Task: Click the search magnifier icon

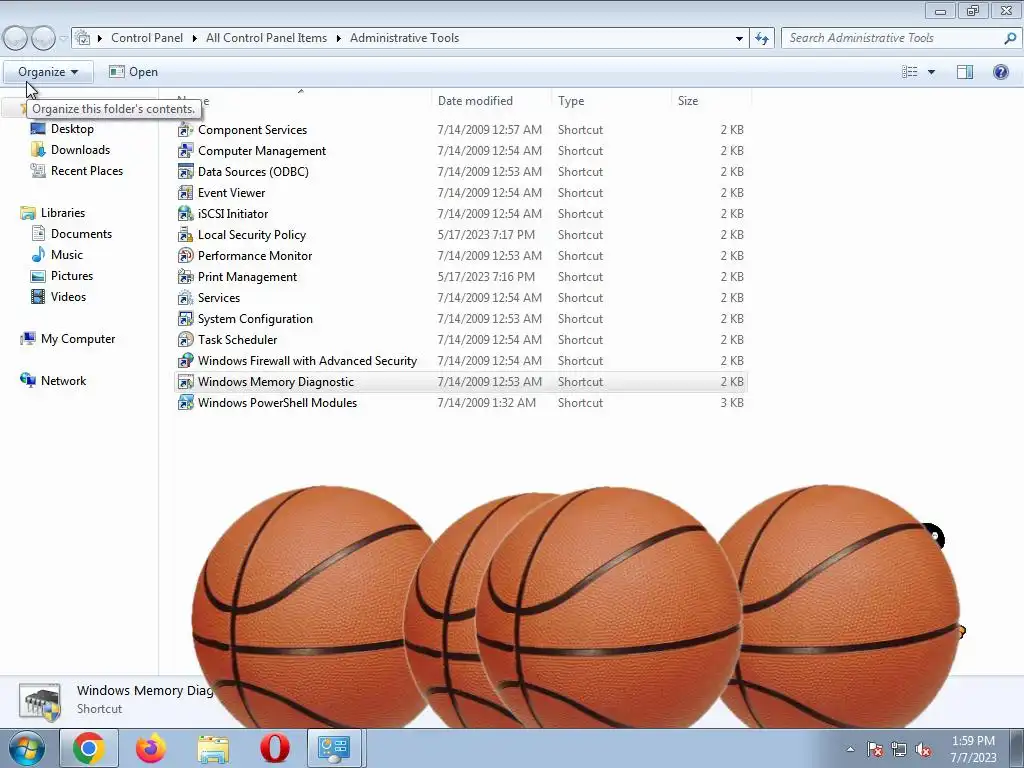Action: [x=1010, y=38]
